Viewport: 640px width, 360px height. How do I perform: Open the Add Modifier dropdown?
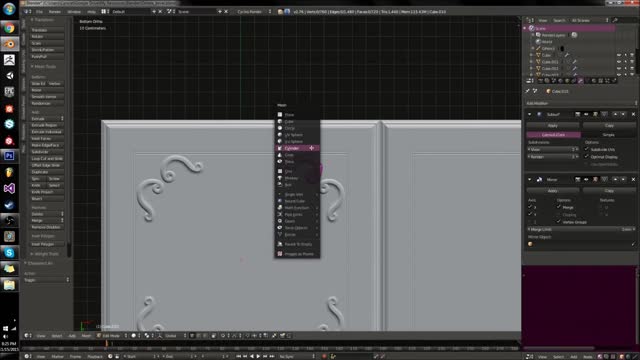[581, 103]
